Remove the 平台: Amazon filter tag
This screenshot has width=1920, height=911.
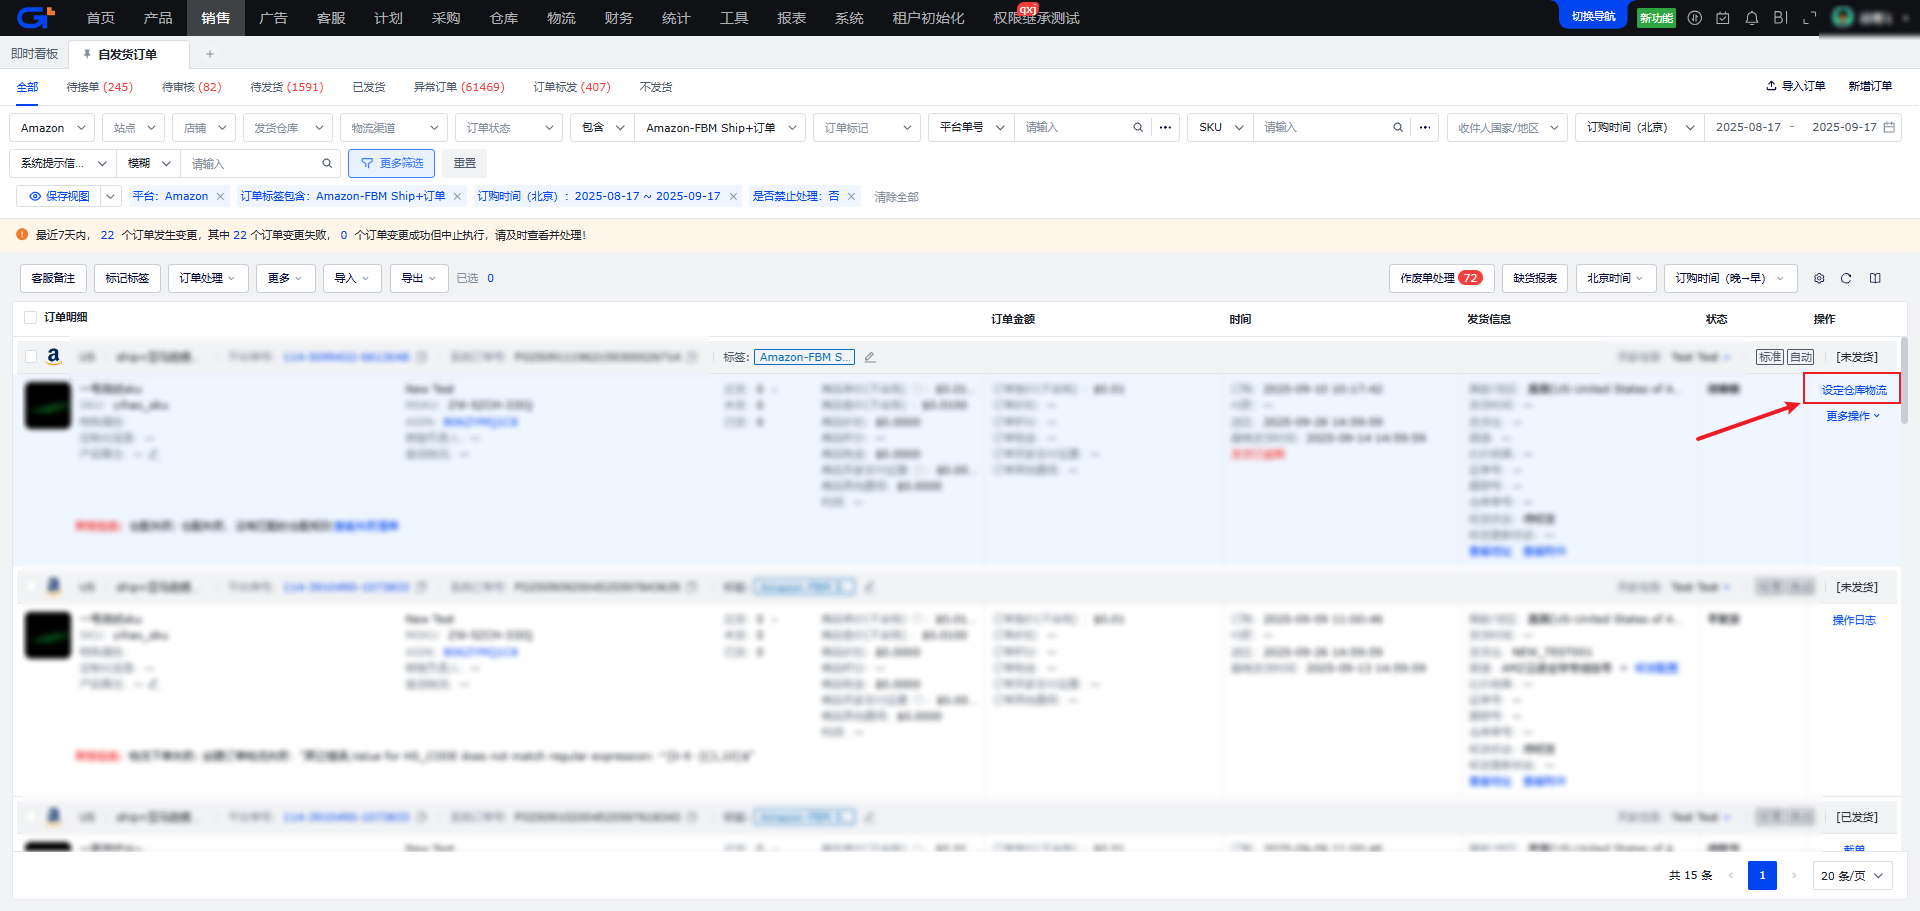[x=220, y=196]
